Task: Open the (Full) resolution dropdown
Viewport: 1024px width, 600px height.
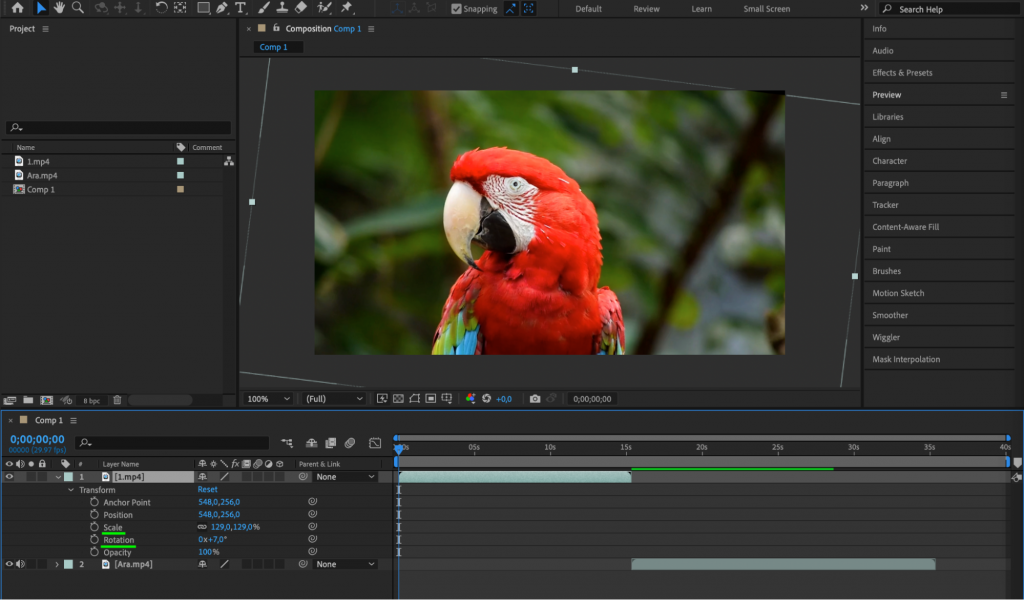Action: [x=334, y=398]
